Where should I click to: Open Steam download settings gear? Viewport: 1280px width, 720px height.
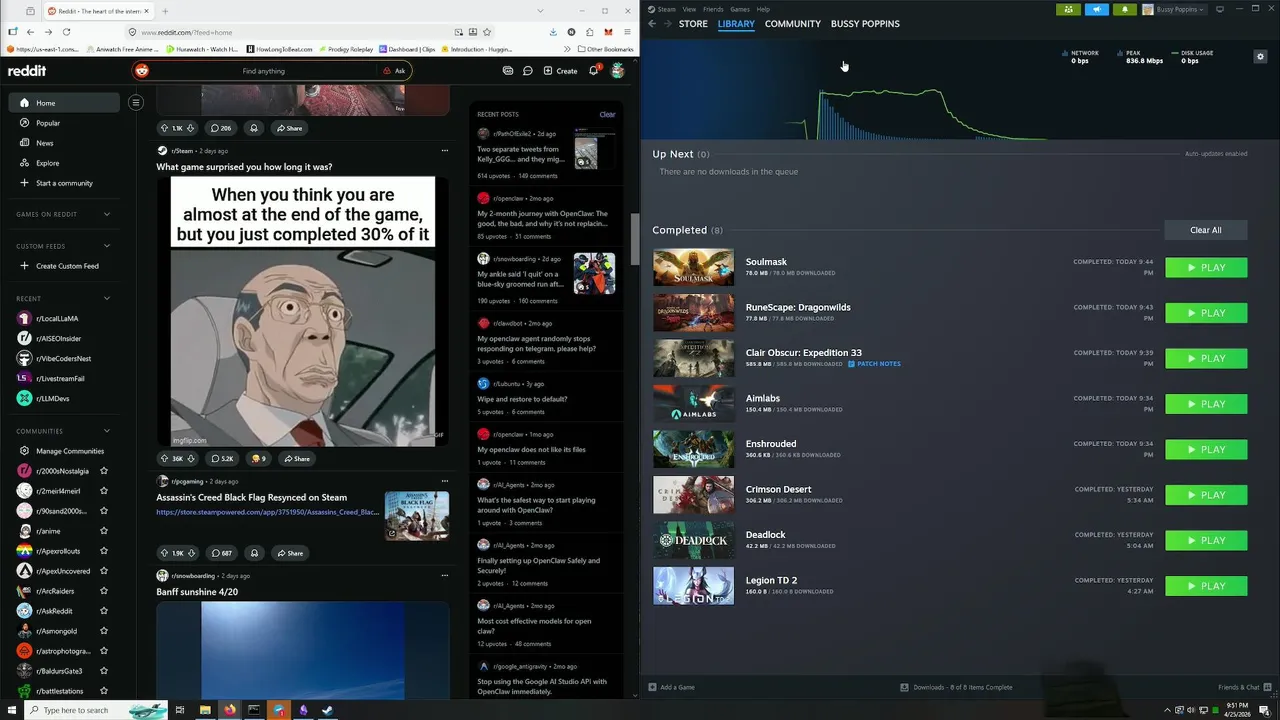(x=1260, y=57)
